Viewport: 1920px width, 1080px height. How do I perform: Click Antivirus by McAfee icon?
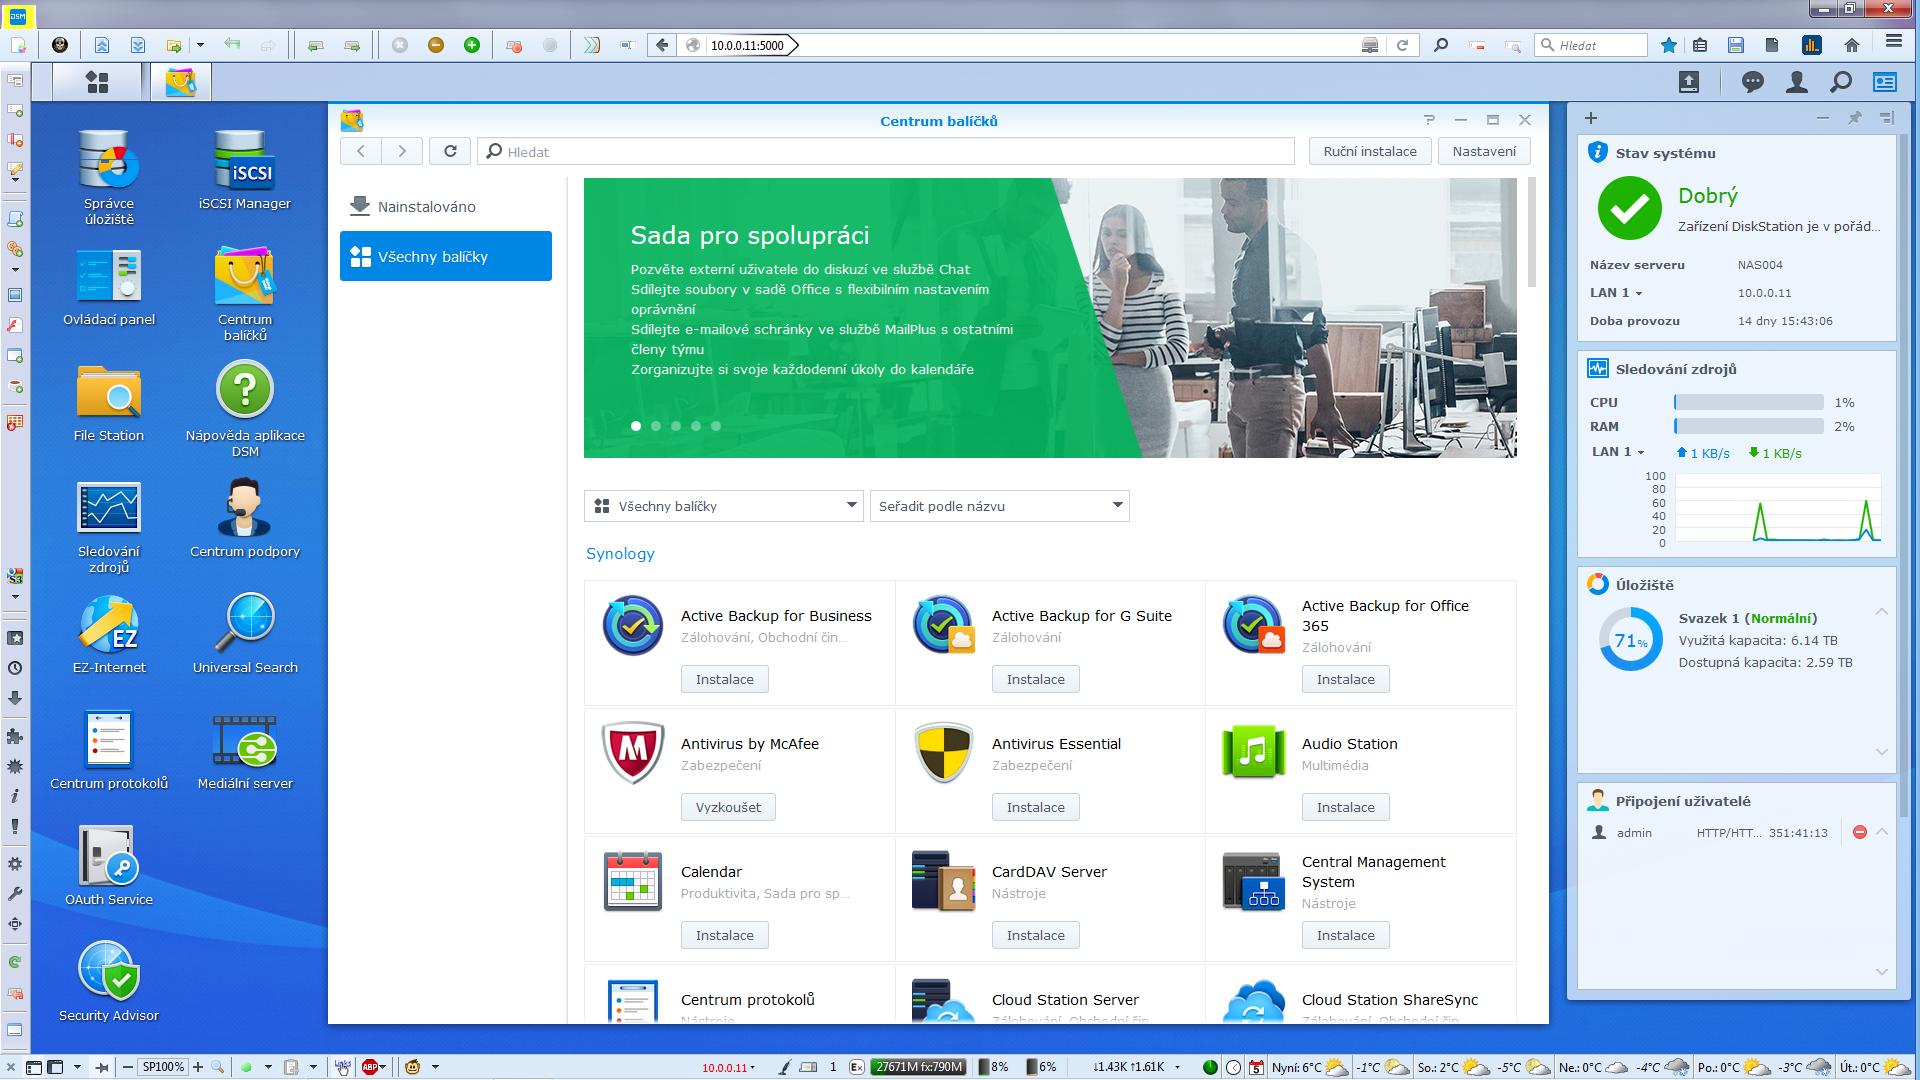[x=633, y=753]
